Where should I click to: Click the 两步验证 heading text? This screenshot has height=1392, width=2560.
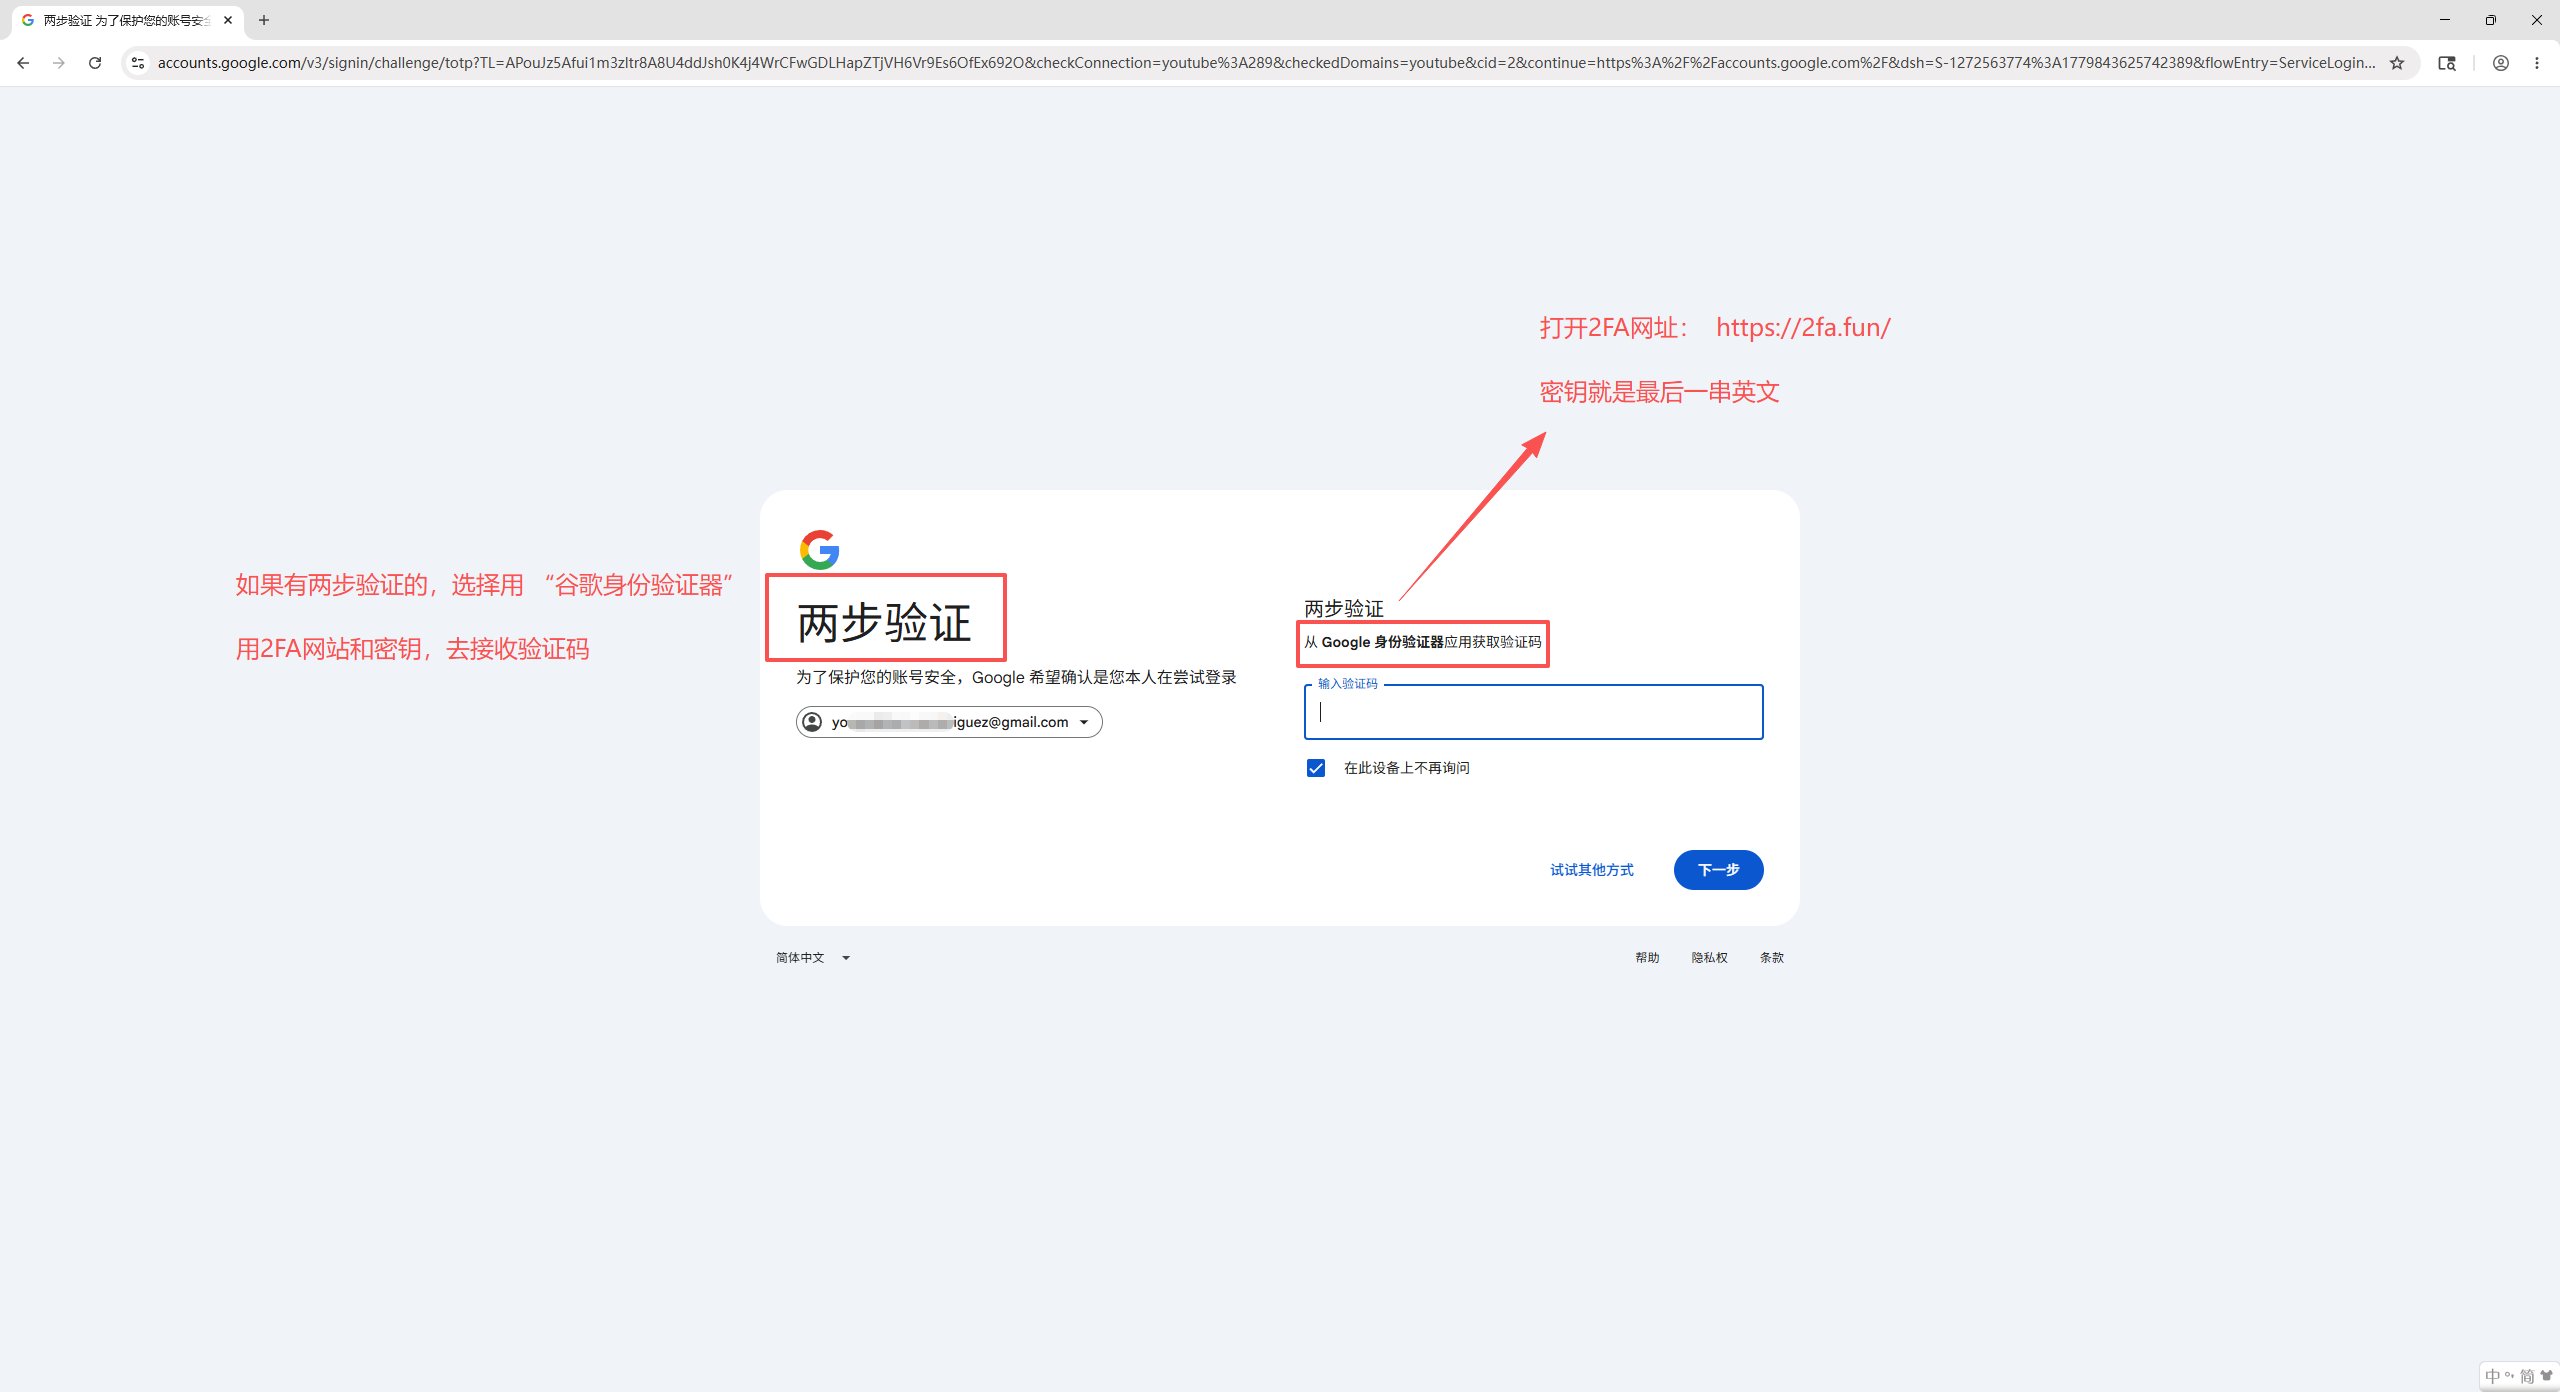(x=884, y=623)
